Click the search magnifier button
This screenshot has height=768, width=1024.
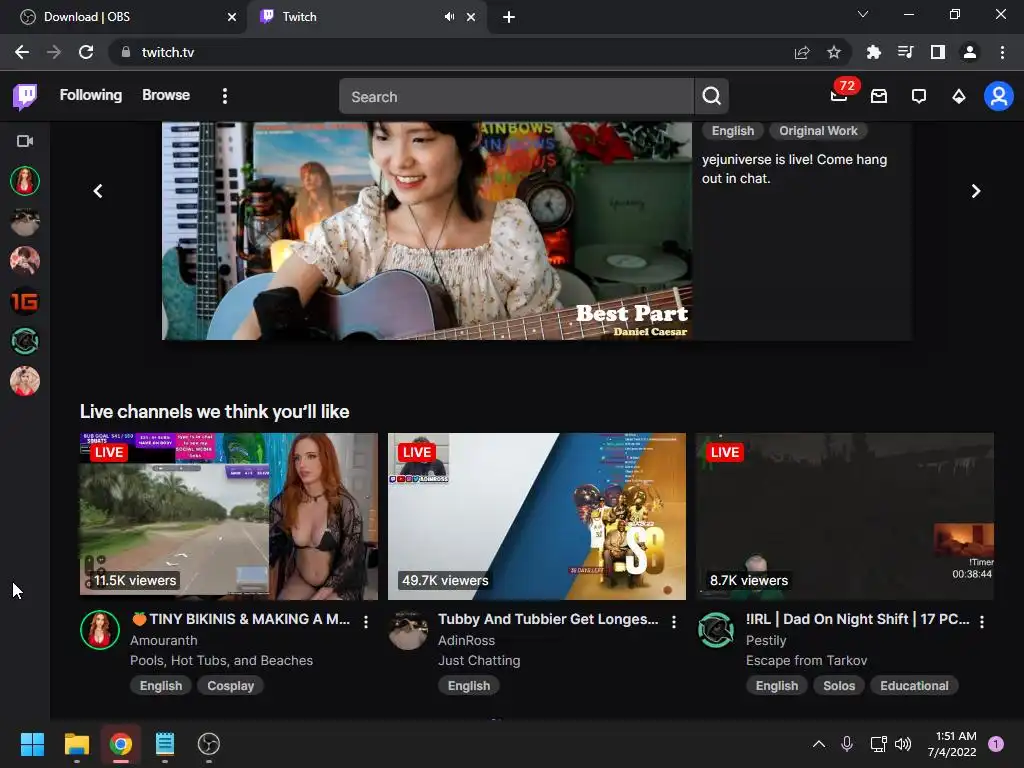(x=712, y=97)
